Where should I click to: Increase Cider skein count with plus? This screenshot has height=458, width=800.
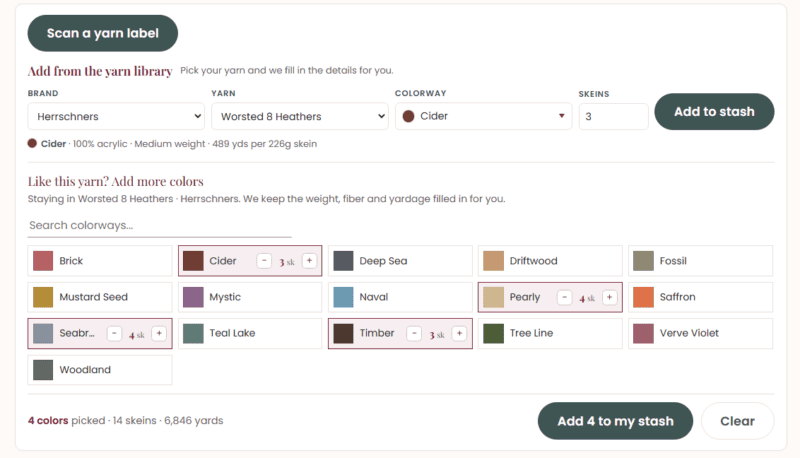[309, 261]
